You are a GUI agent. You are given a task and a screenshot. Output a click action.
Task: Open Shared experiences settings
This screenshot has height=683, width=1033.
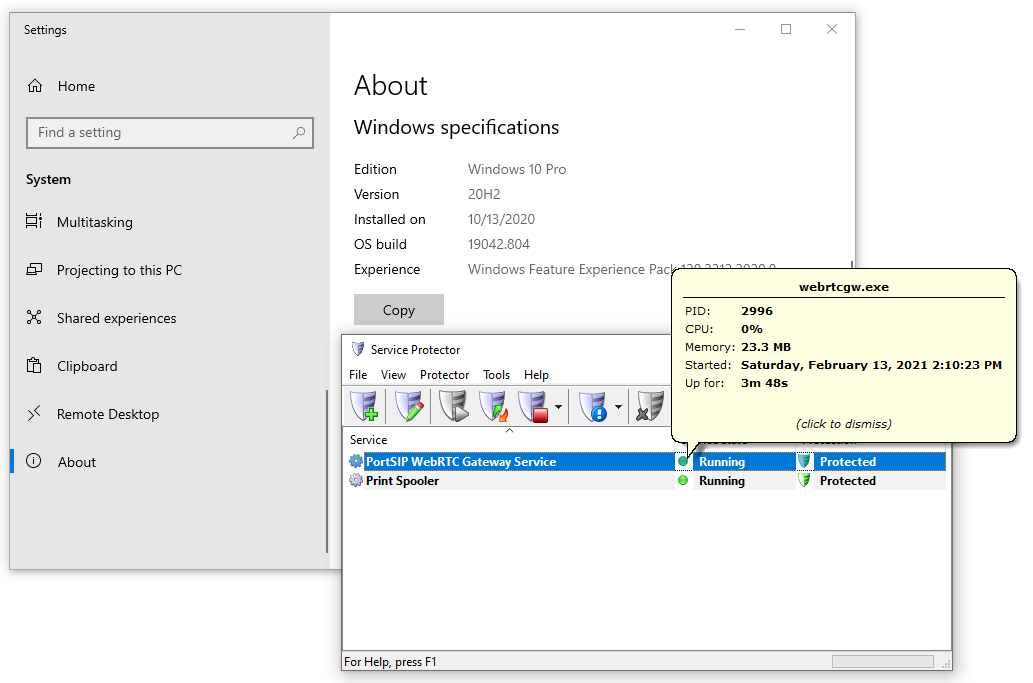[x=117, y=318]
